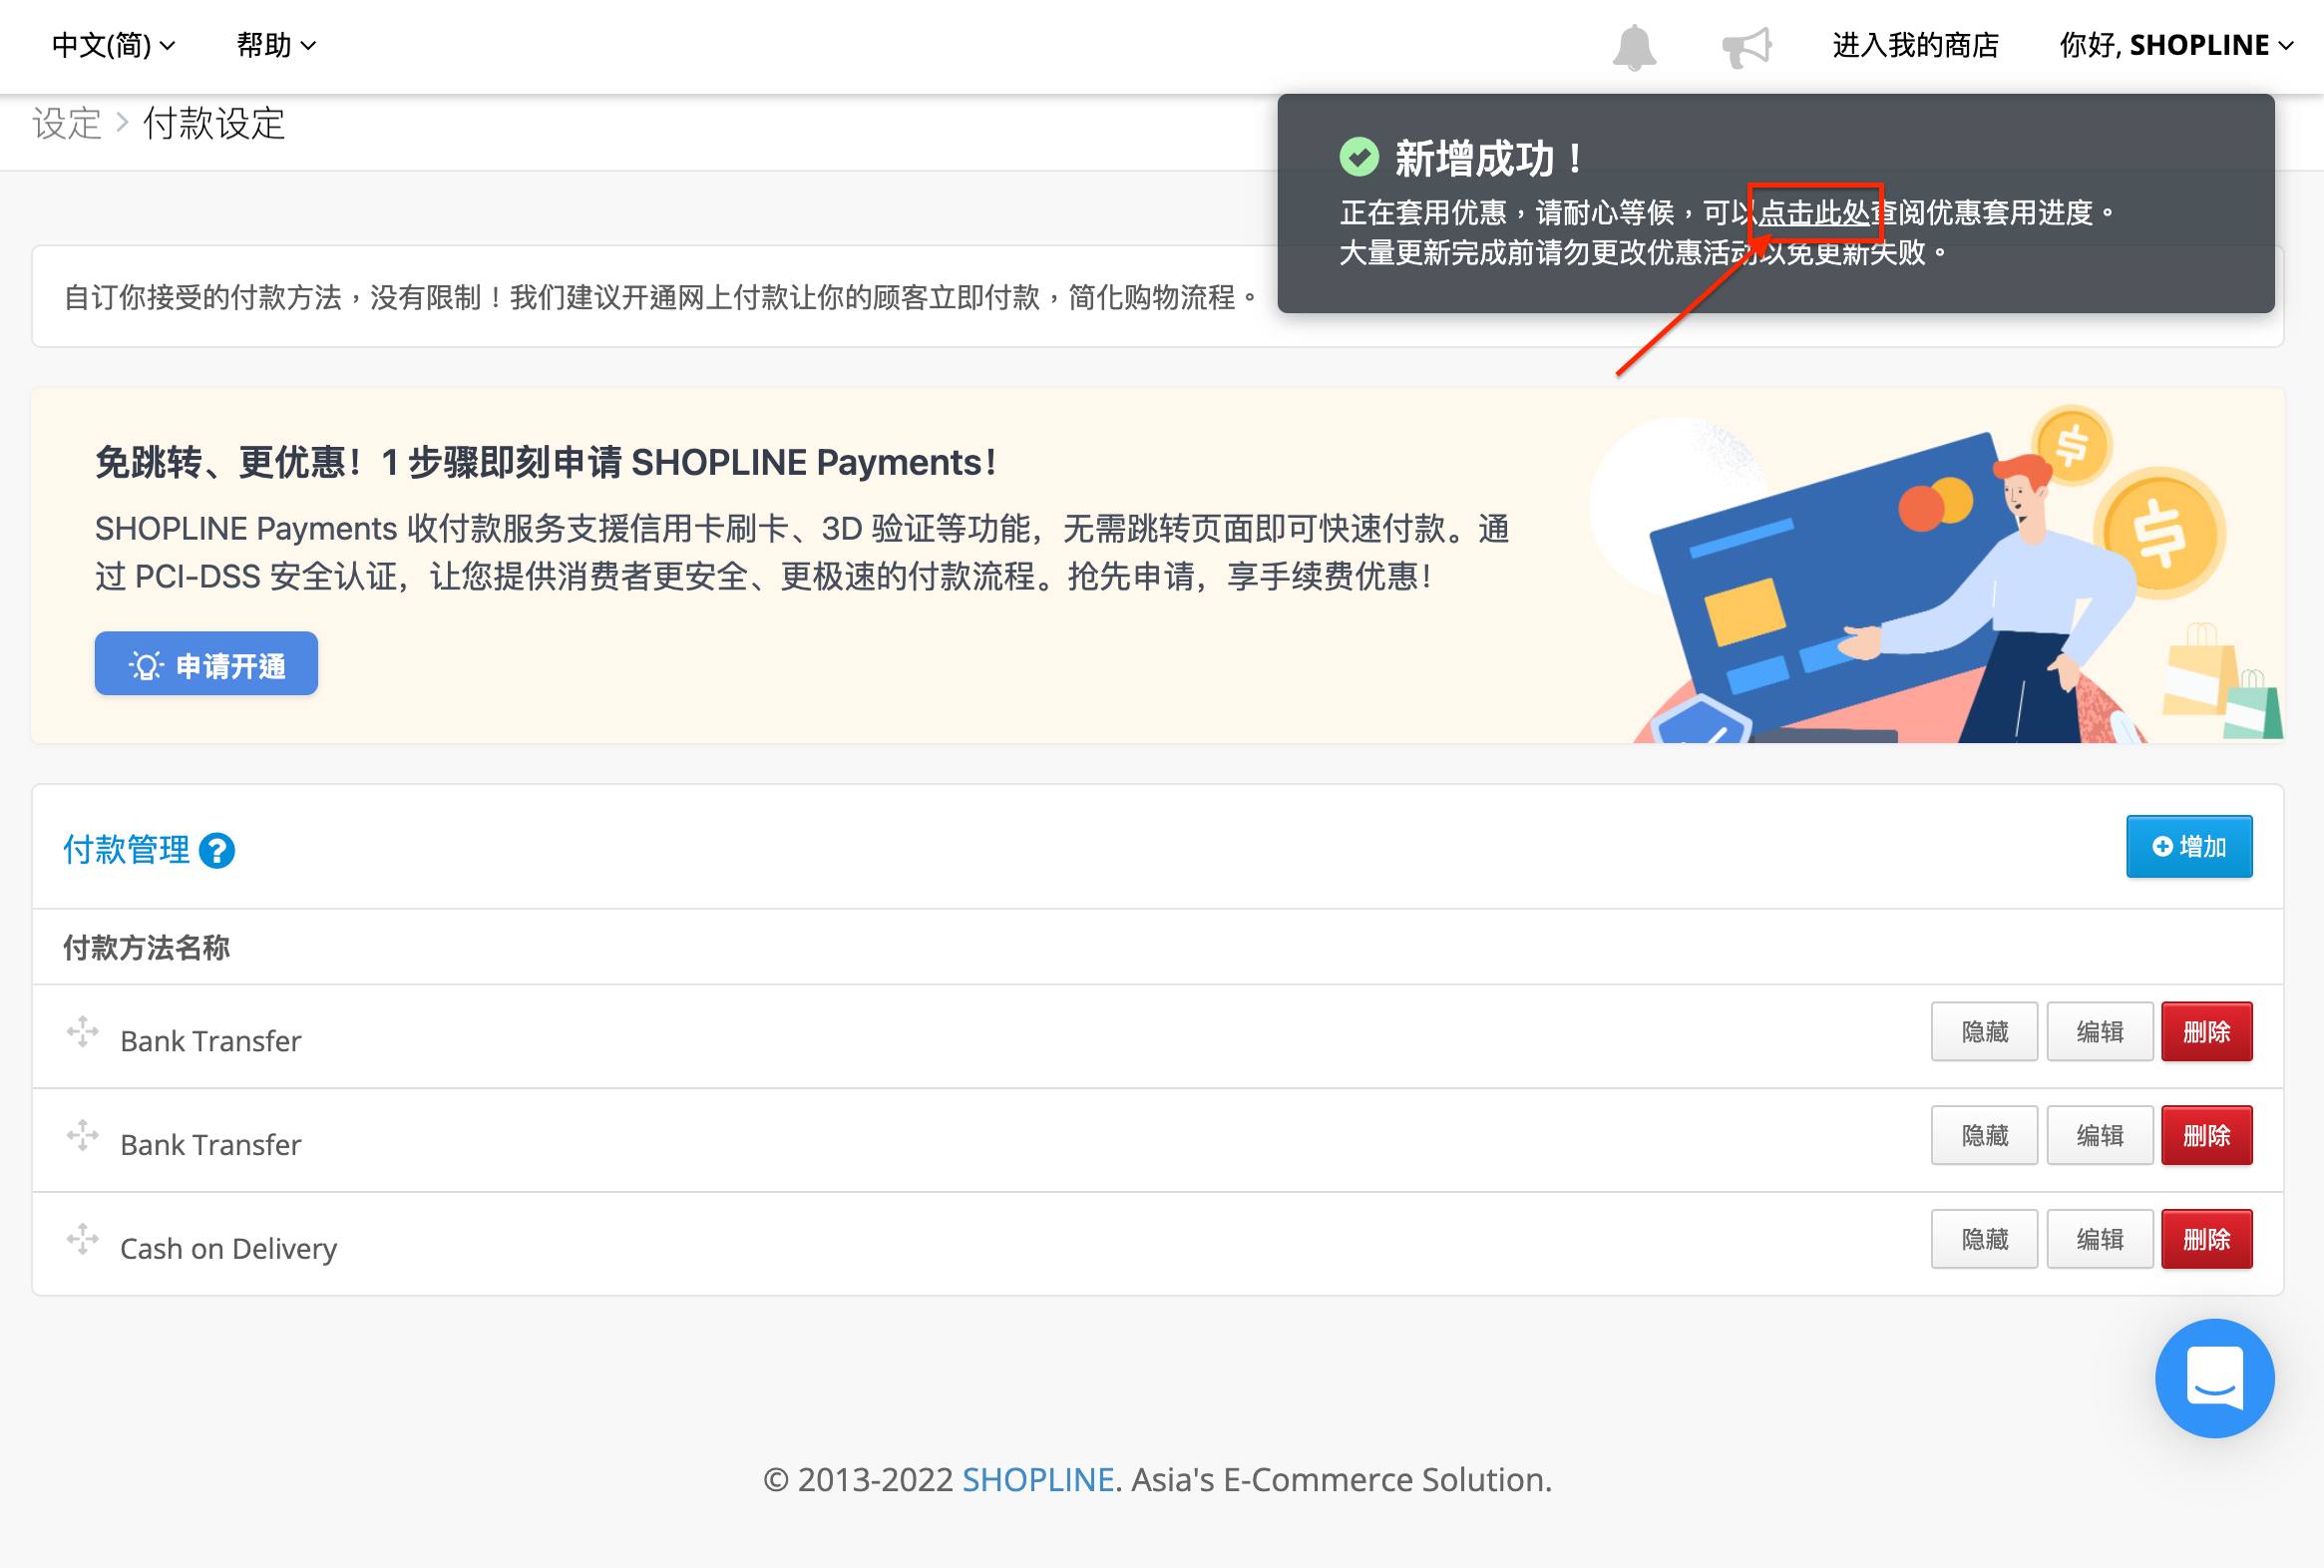Image resolution: width=2324 pixels, height=1568 pixels.
Task: Click the 增加 add payment button
Action: (x=2189, y=847)
